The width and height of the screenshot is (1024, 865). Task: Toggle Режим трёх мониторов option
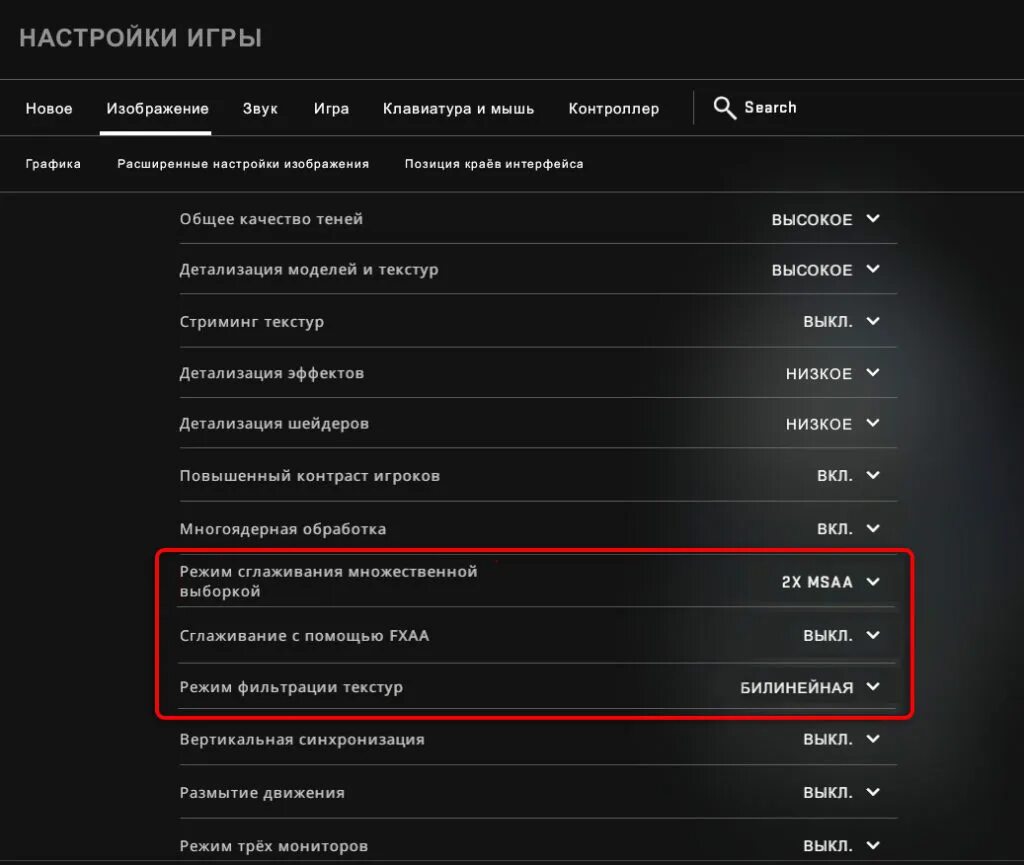(841, 845)
